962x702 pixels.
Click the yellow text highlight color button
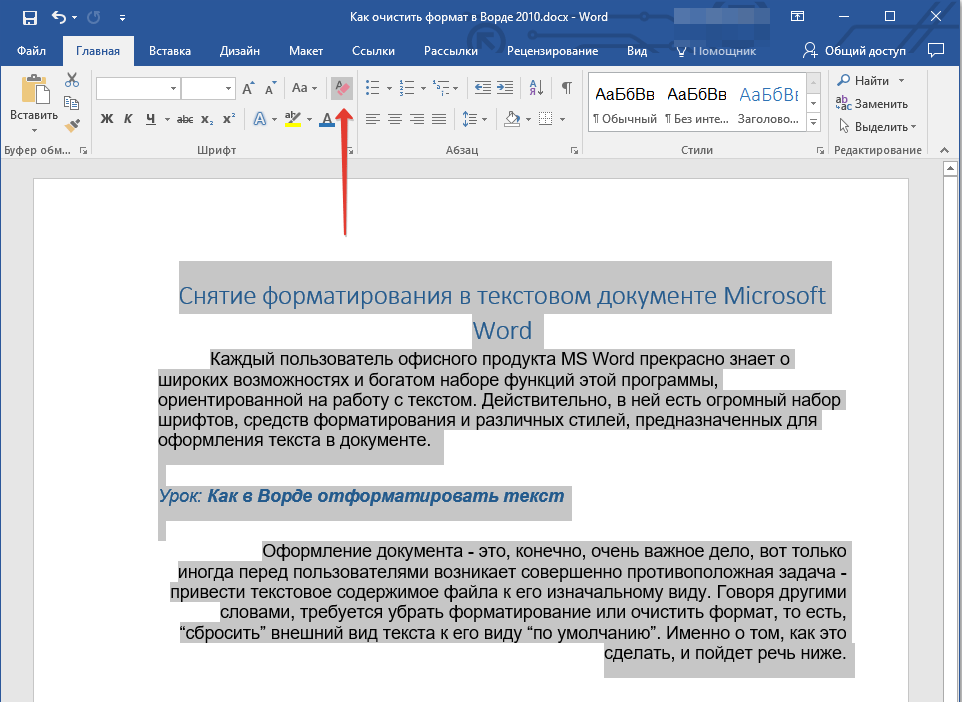coord(292,120)
